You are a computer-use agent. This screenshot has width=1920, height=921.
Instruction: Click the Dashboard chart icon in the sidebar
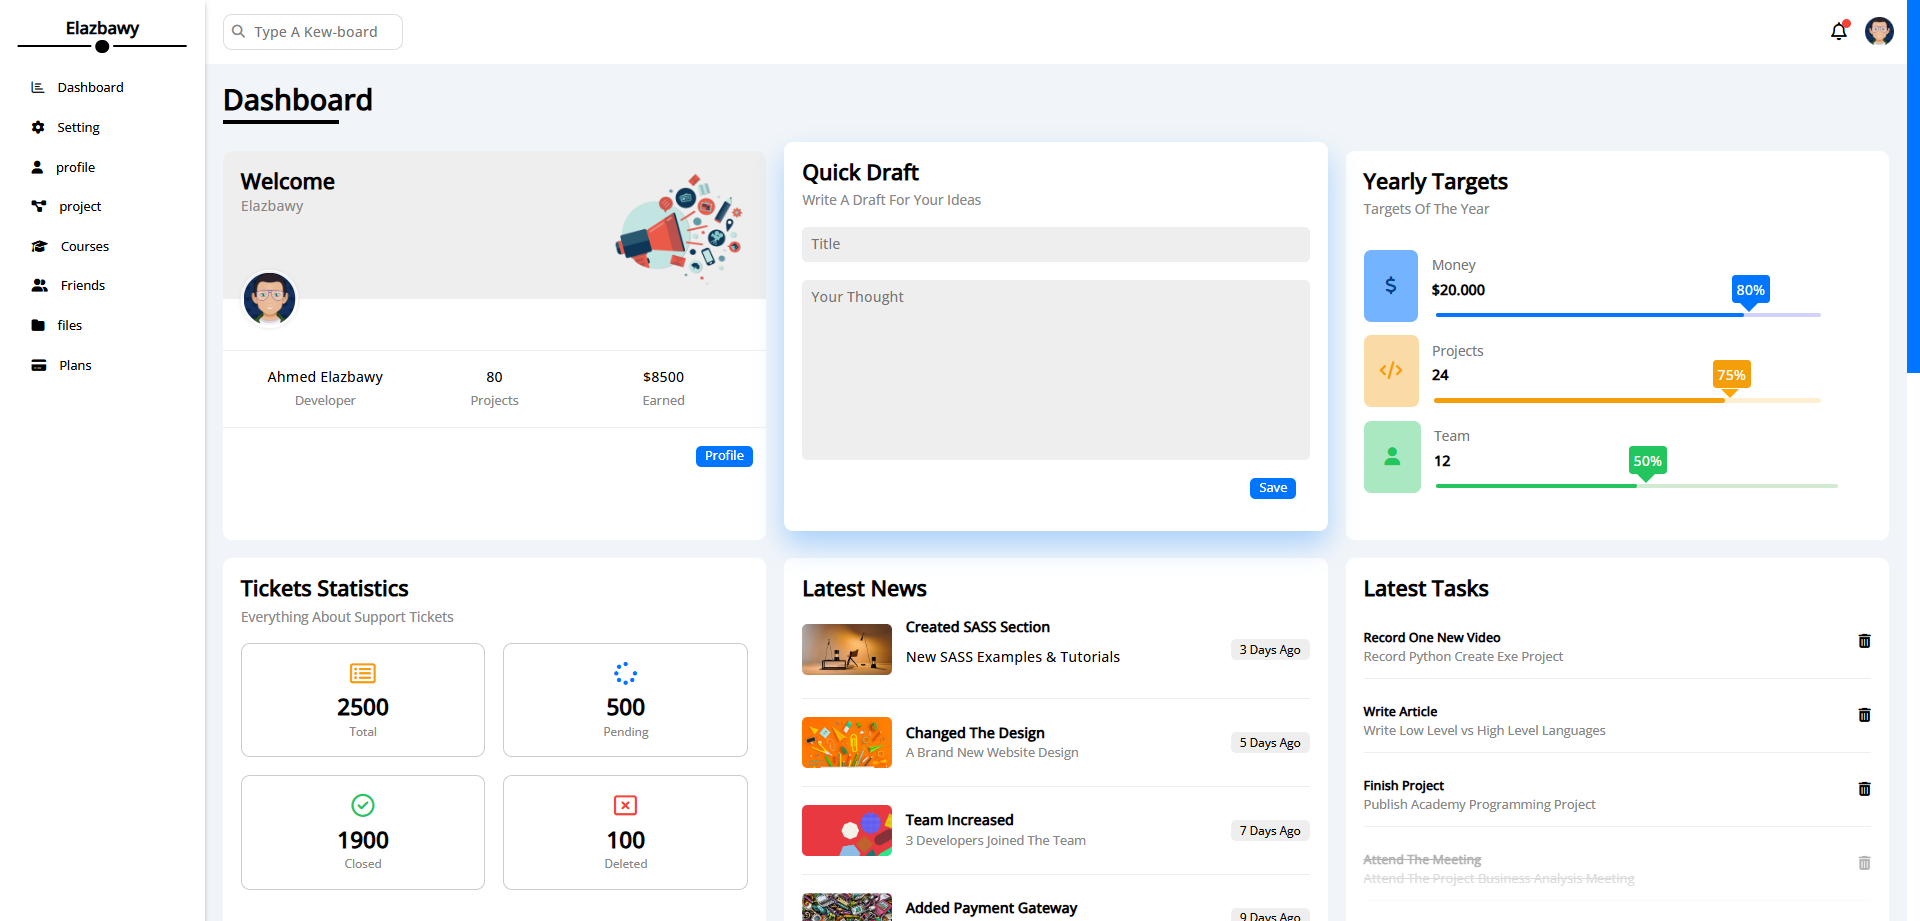tap(38, 87)
